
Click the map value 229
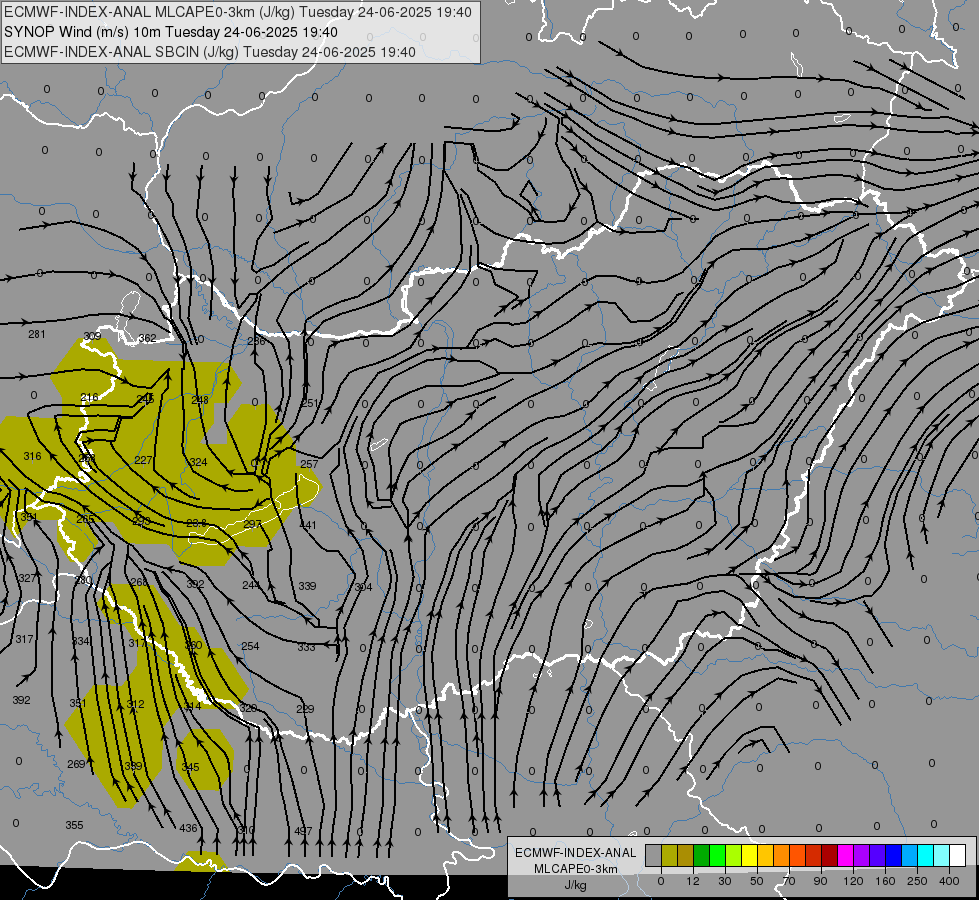pyautogui.click(x=305, y=709)
